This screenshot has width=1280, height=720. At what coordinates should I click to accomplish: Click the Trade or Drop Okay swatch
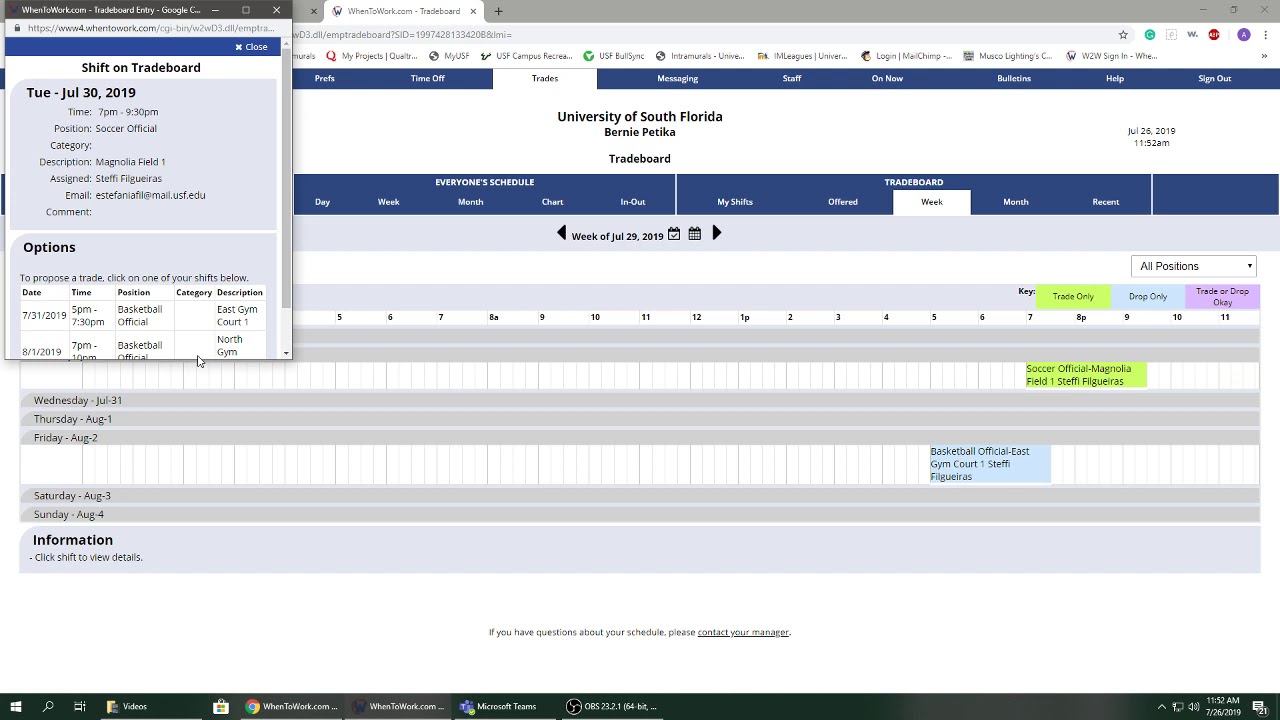pos(1222,296)
